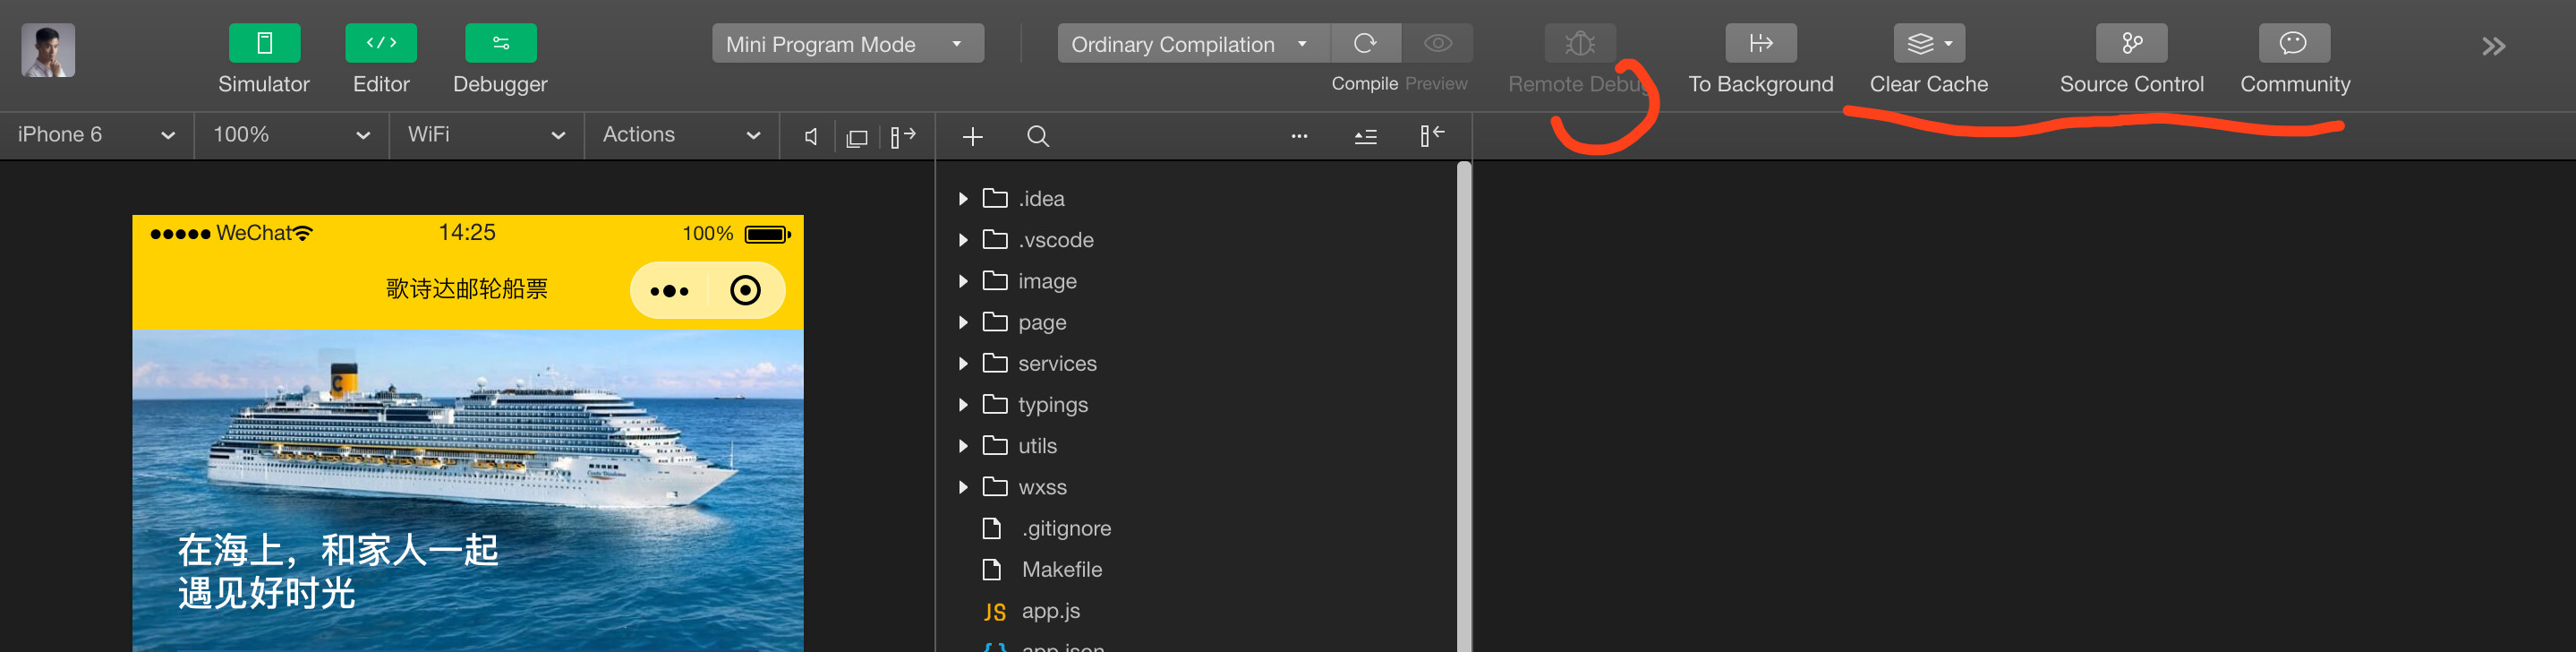Click the detach simulator window icon
Screen dimensions: 2576x652
857,138
